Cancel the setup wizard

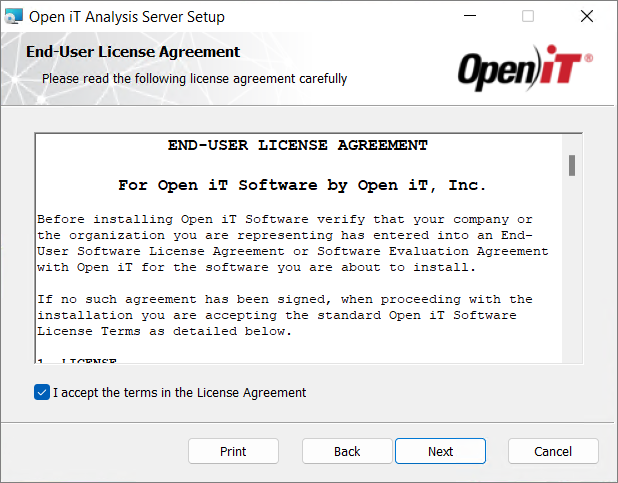click(x=553, y=451)
